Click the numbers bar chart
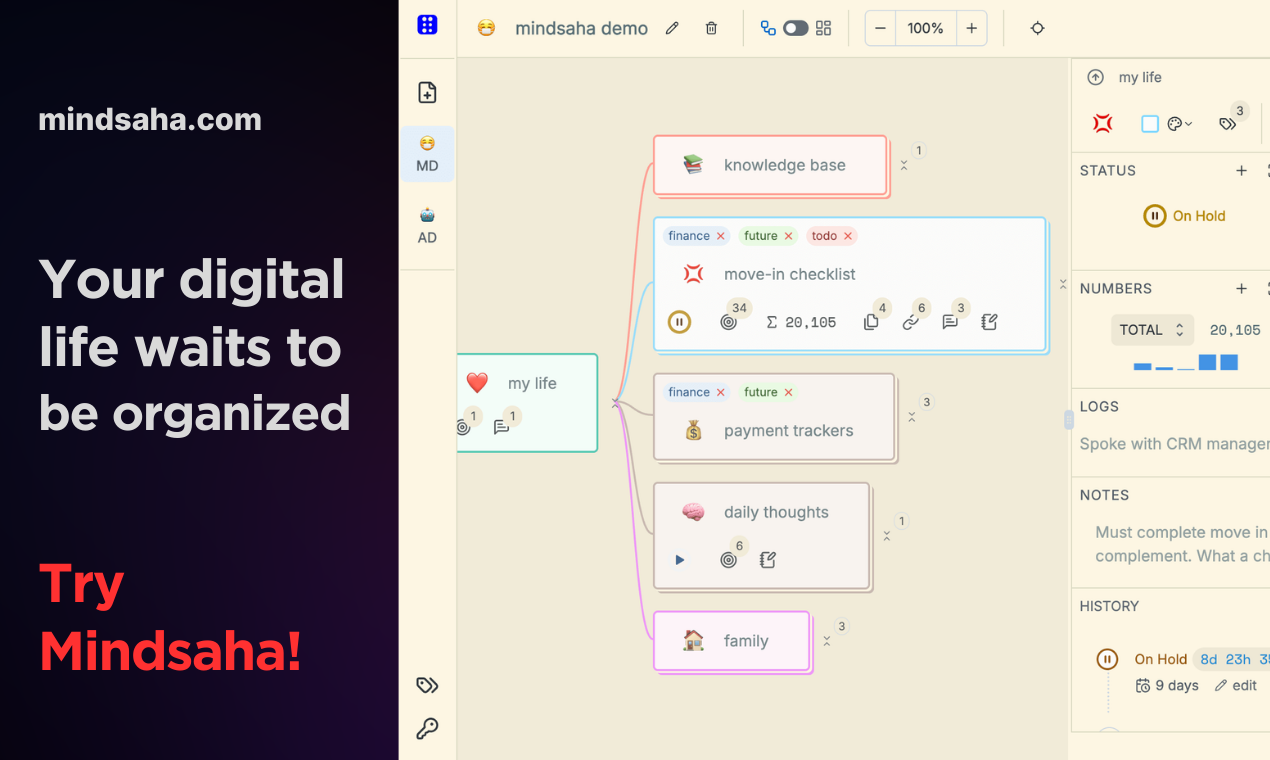Viewport: 1270px width, 760px height. point(1186,362)
